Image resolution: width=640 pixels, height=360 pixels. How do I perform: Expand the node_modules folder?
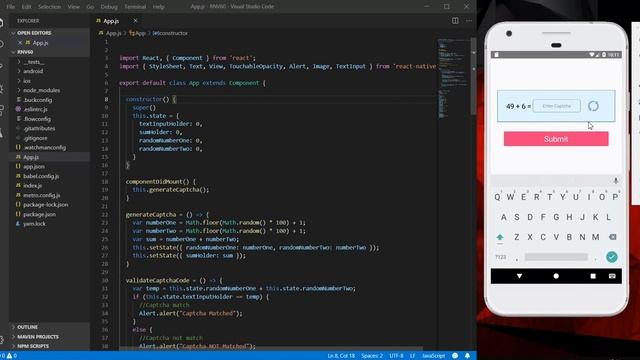coord(49,90)
